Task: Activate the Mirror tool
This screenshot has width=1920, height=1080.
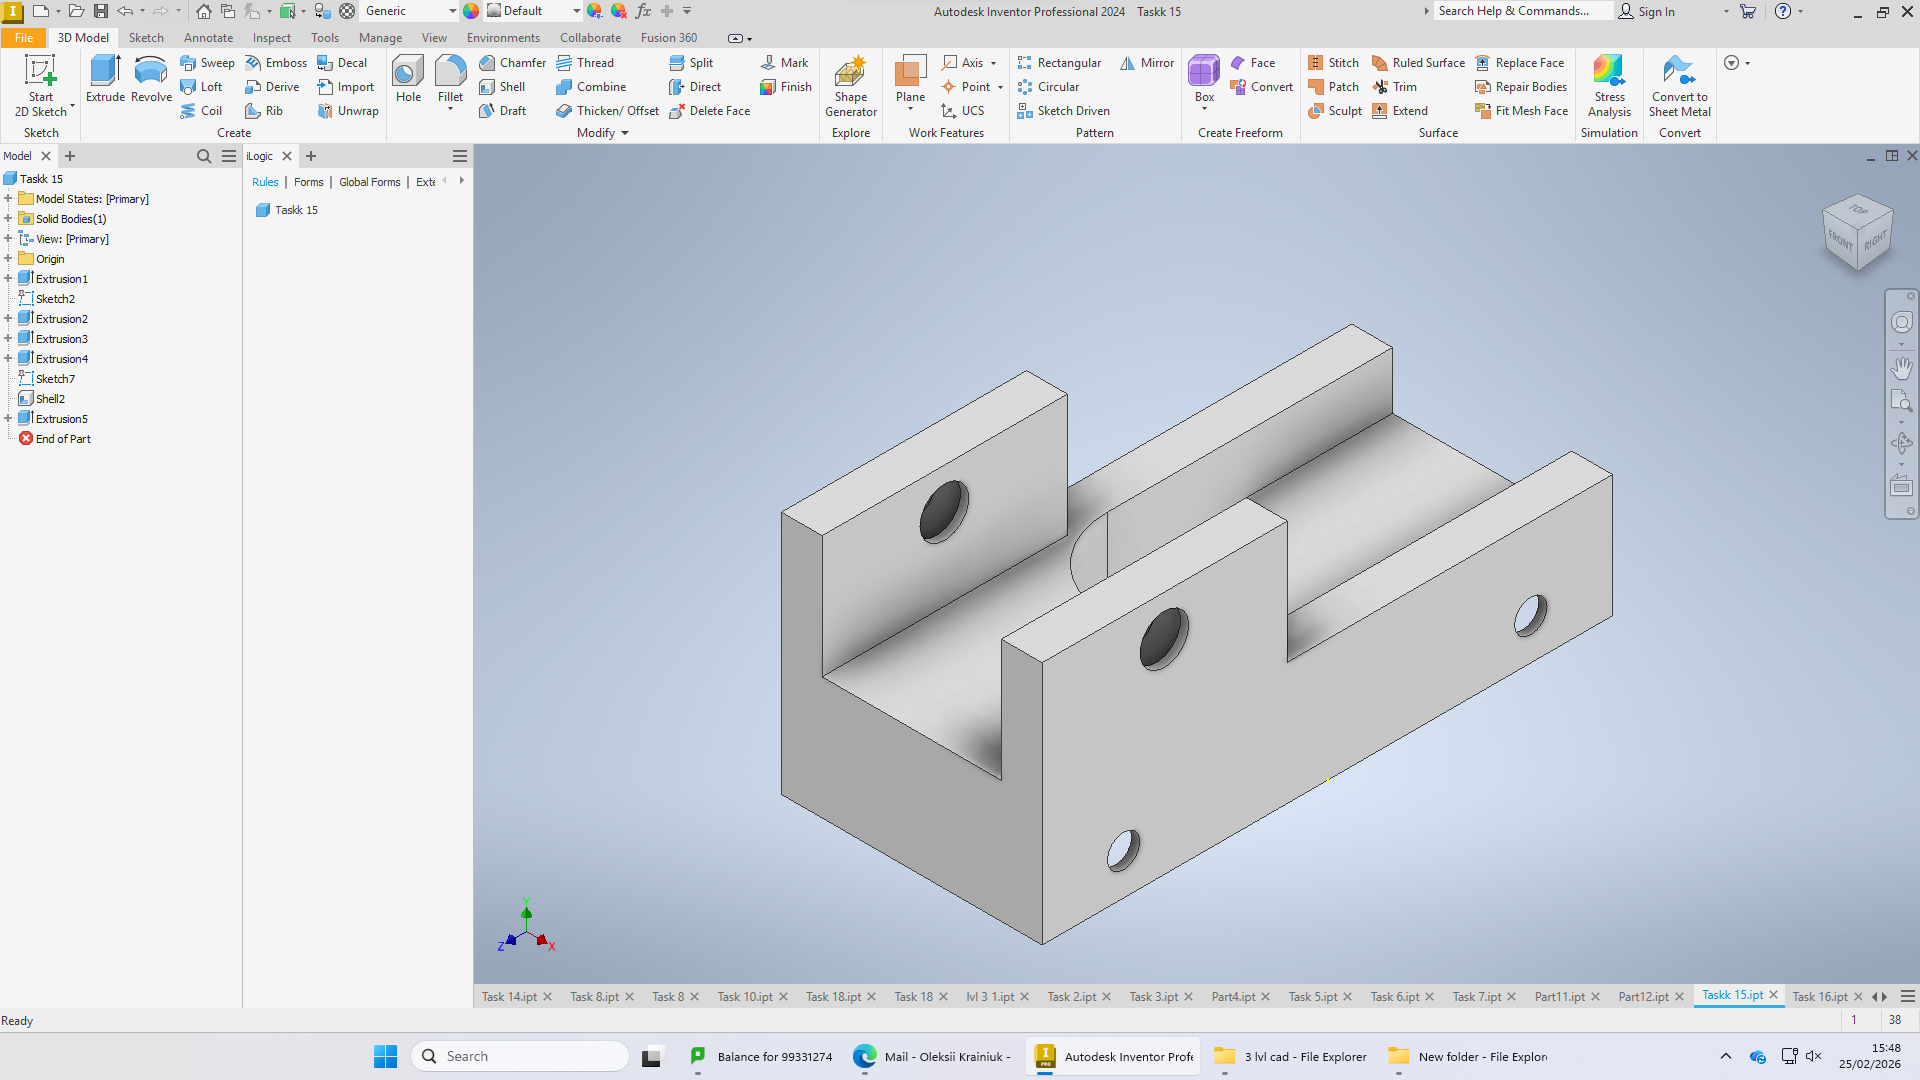Action: [x=1147, y=62]
